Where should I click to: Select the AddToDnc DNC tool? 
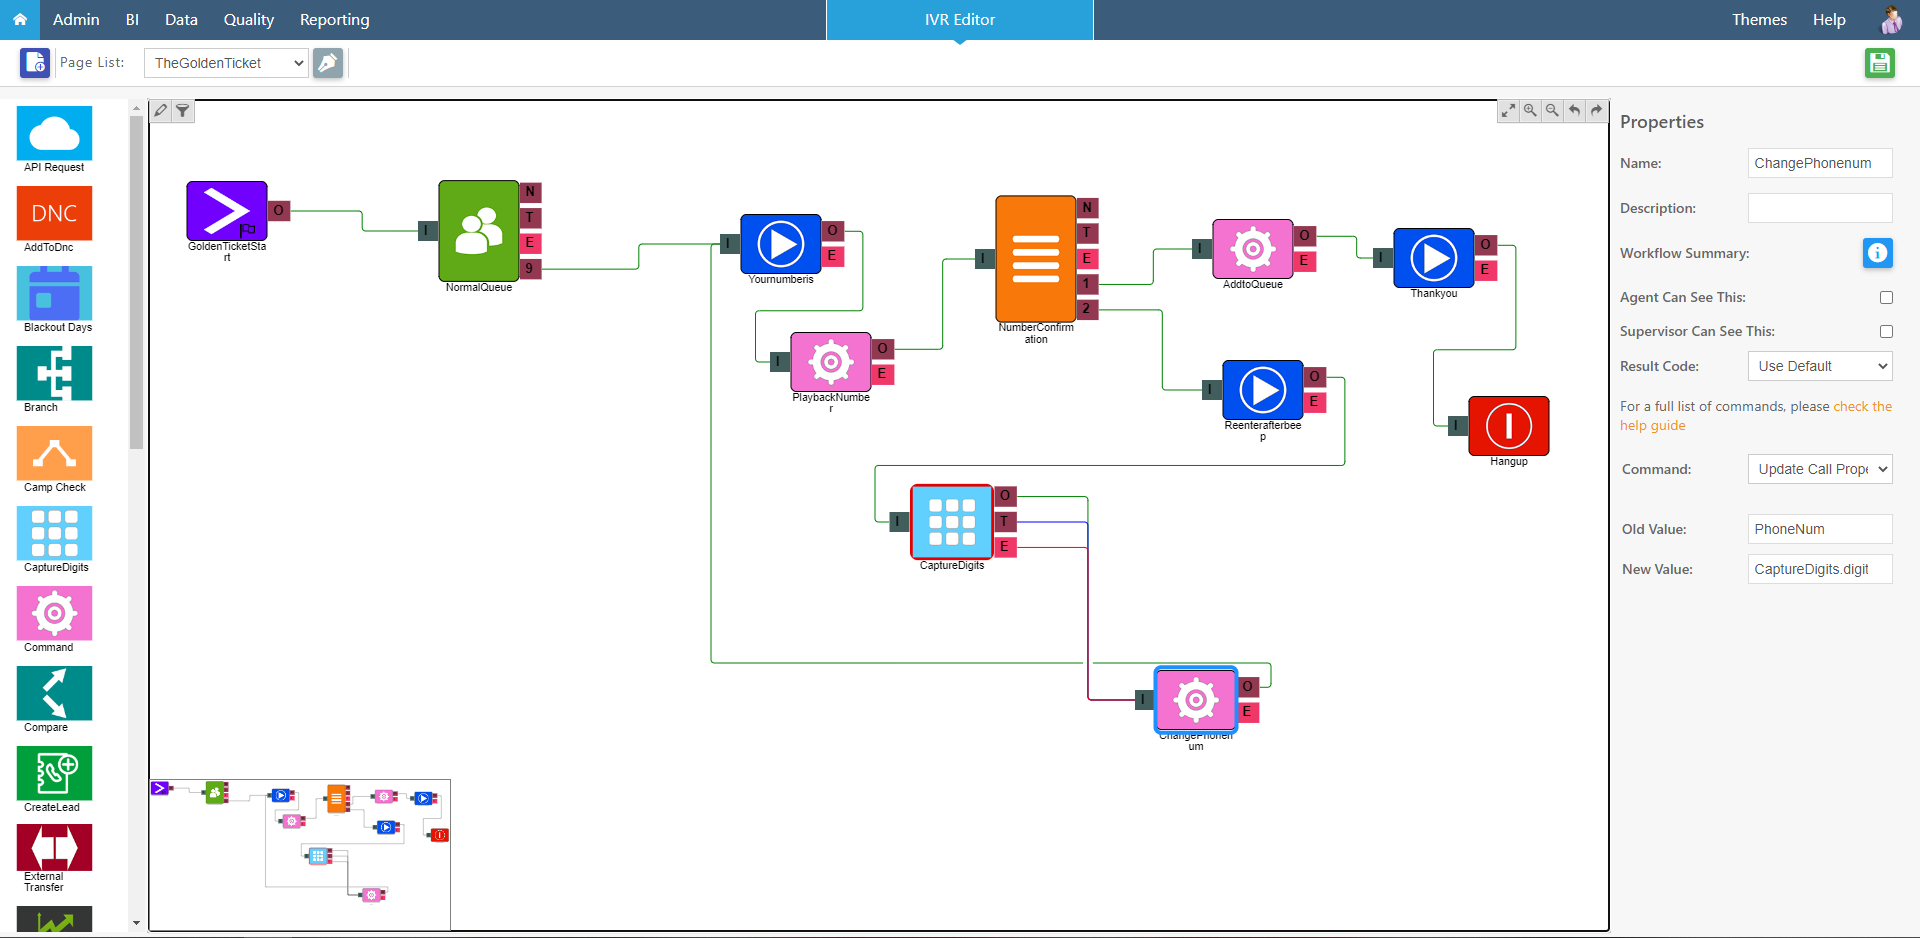[x=54, y=219]
